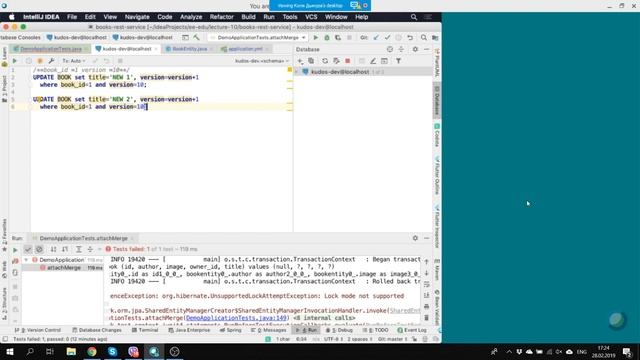The width and height of the screenshot is (640, 360).
Task: Add a new data source in Database panel
Action: (300, 61)
